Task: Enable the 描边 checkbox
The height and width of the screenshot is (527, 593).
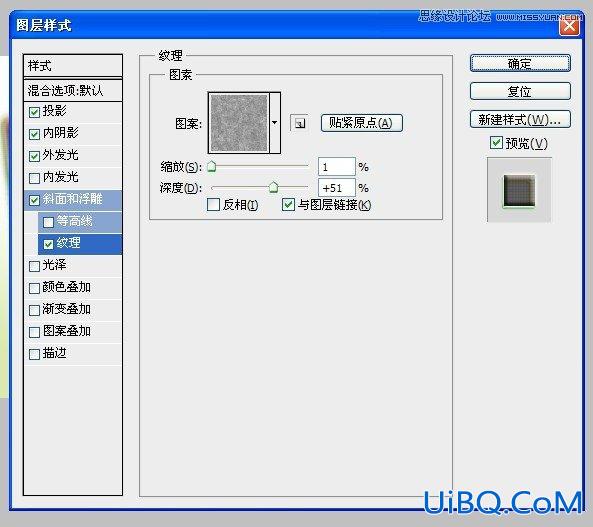Action: (34, 354)
